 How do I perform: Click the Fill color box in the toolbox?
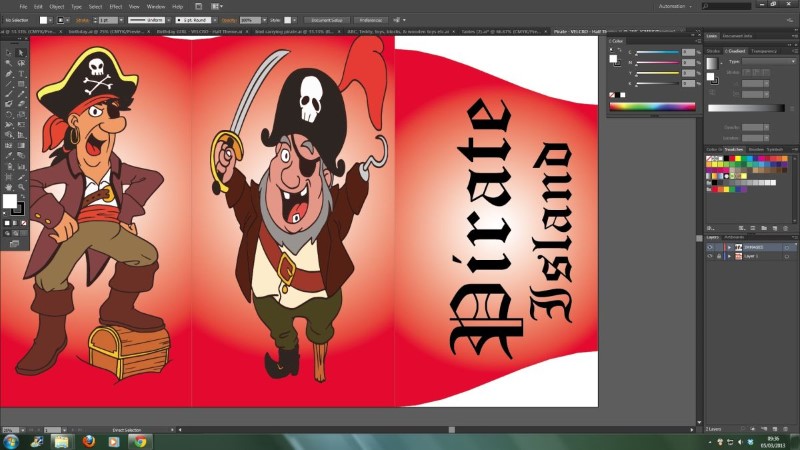pyautogui.click(x=10, y=201)
